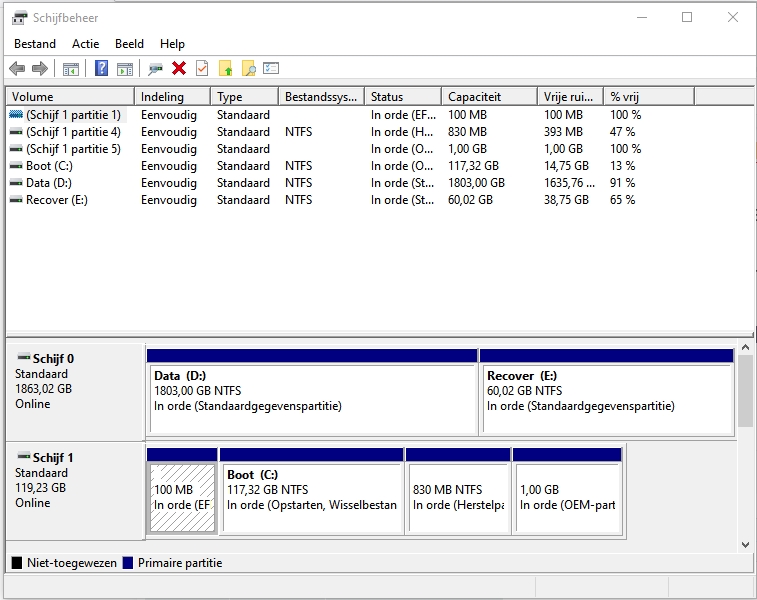
Task: Click the Forward arrow toolbar icon
Action: click(x=40, y=68)
